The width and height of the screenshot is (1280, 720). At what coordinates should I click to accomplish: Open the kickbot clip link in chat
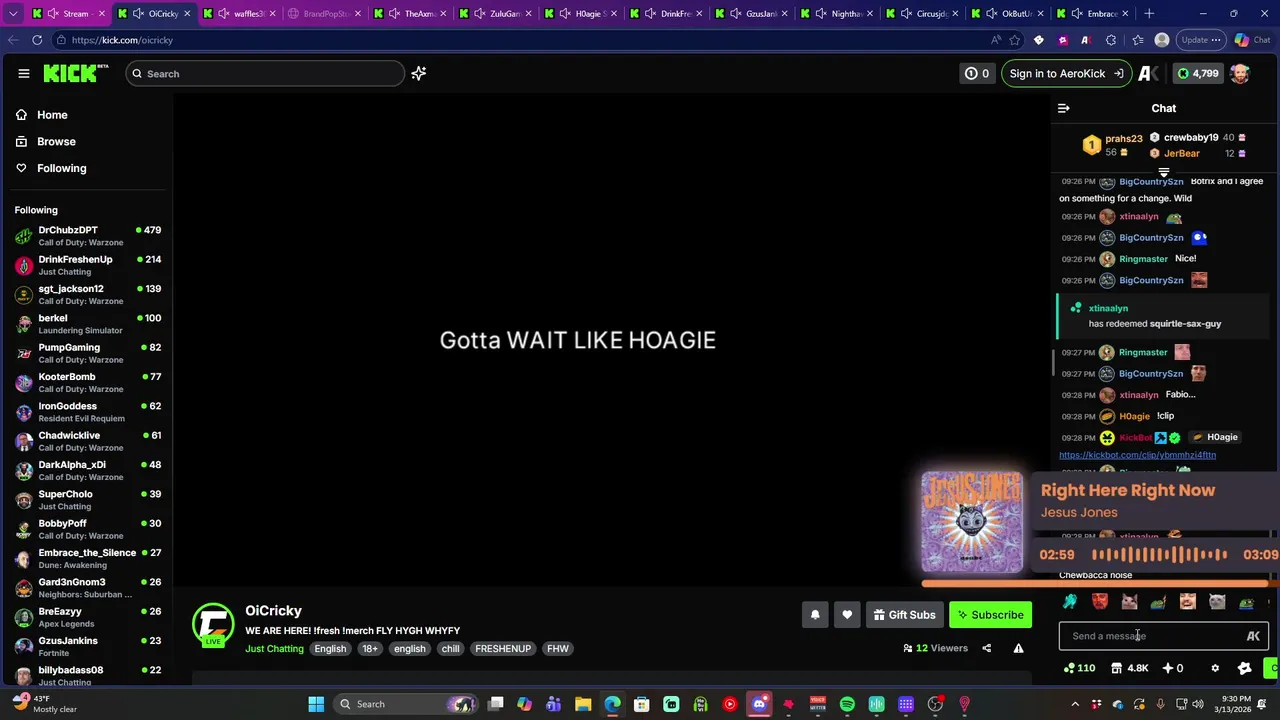coord(1137,455)
